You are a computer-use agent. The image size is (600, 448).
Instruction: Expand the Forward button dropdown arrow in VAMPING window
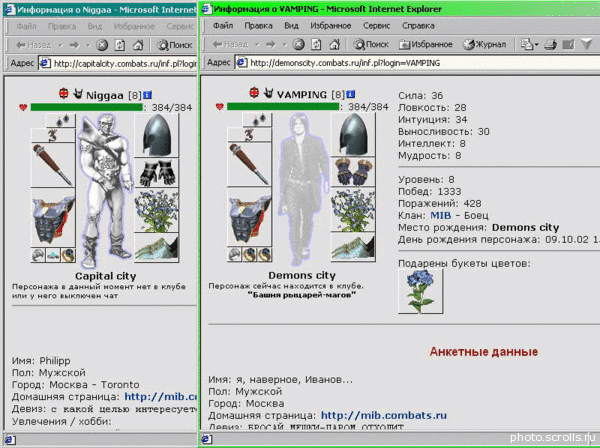(x=284, y=45)
